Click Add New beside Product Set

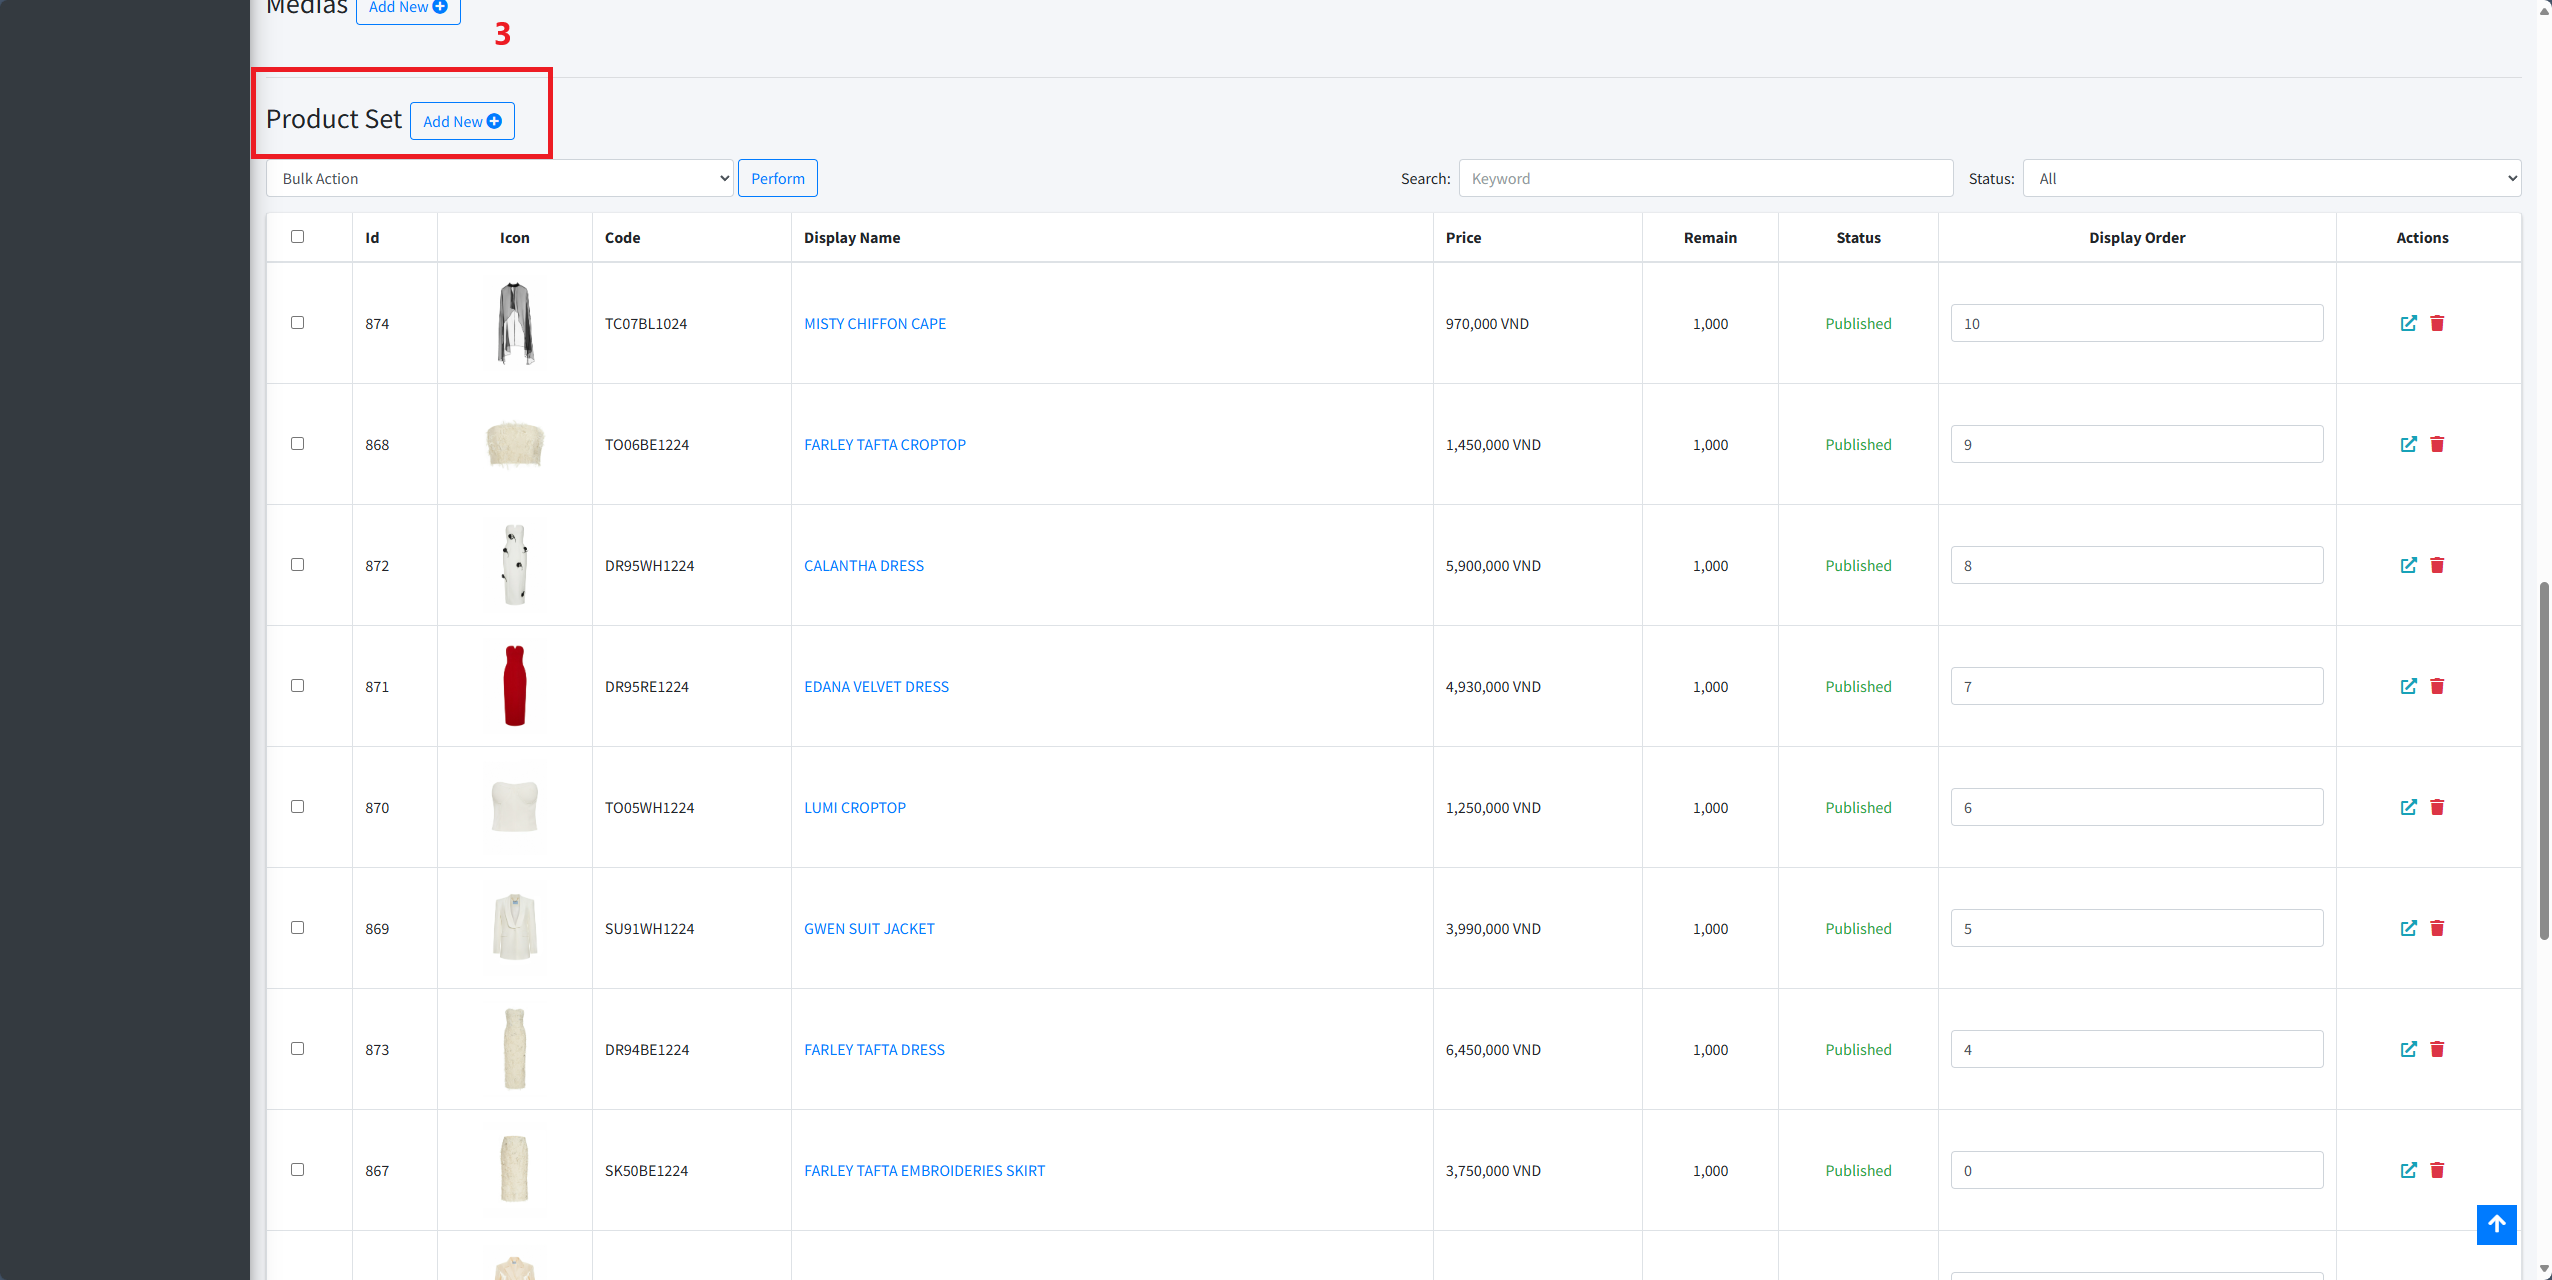[462, 121]
